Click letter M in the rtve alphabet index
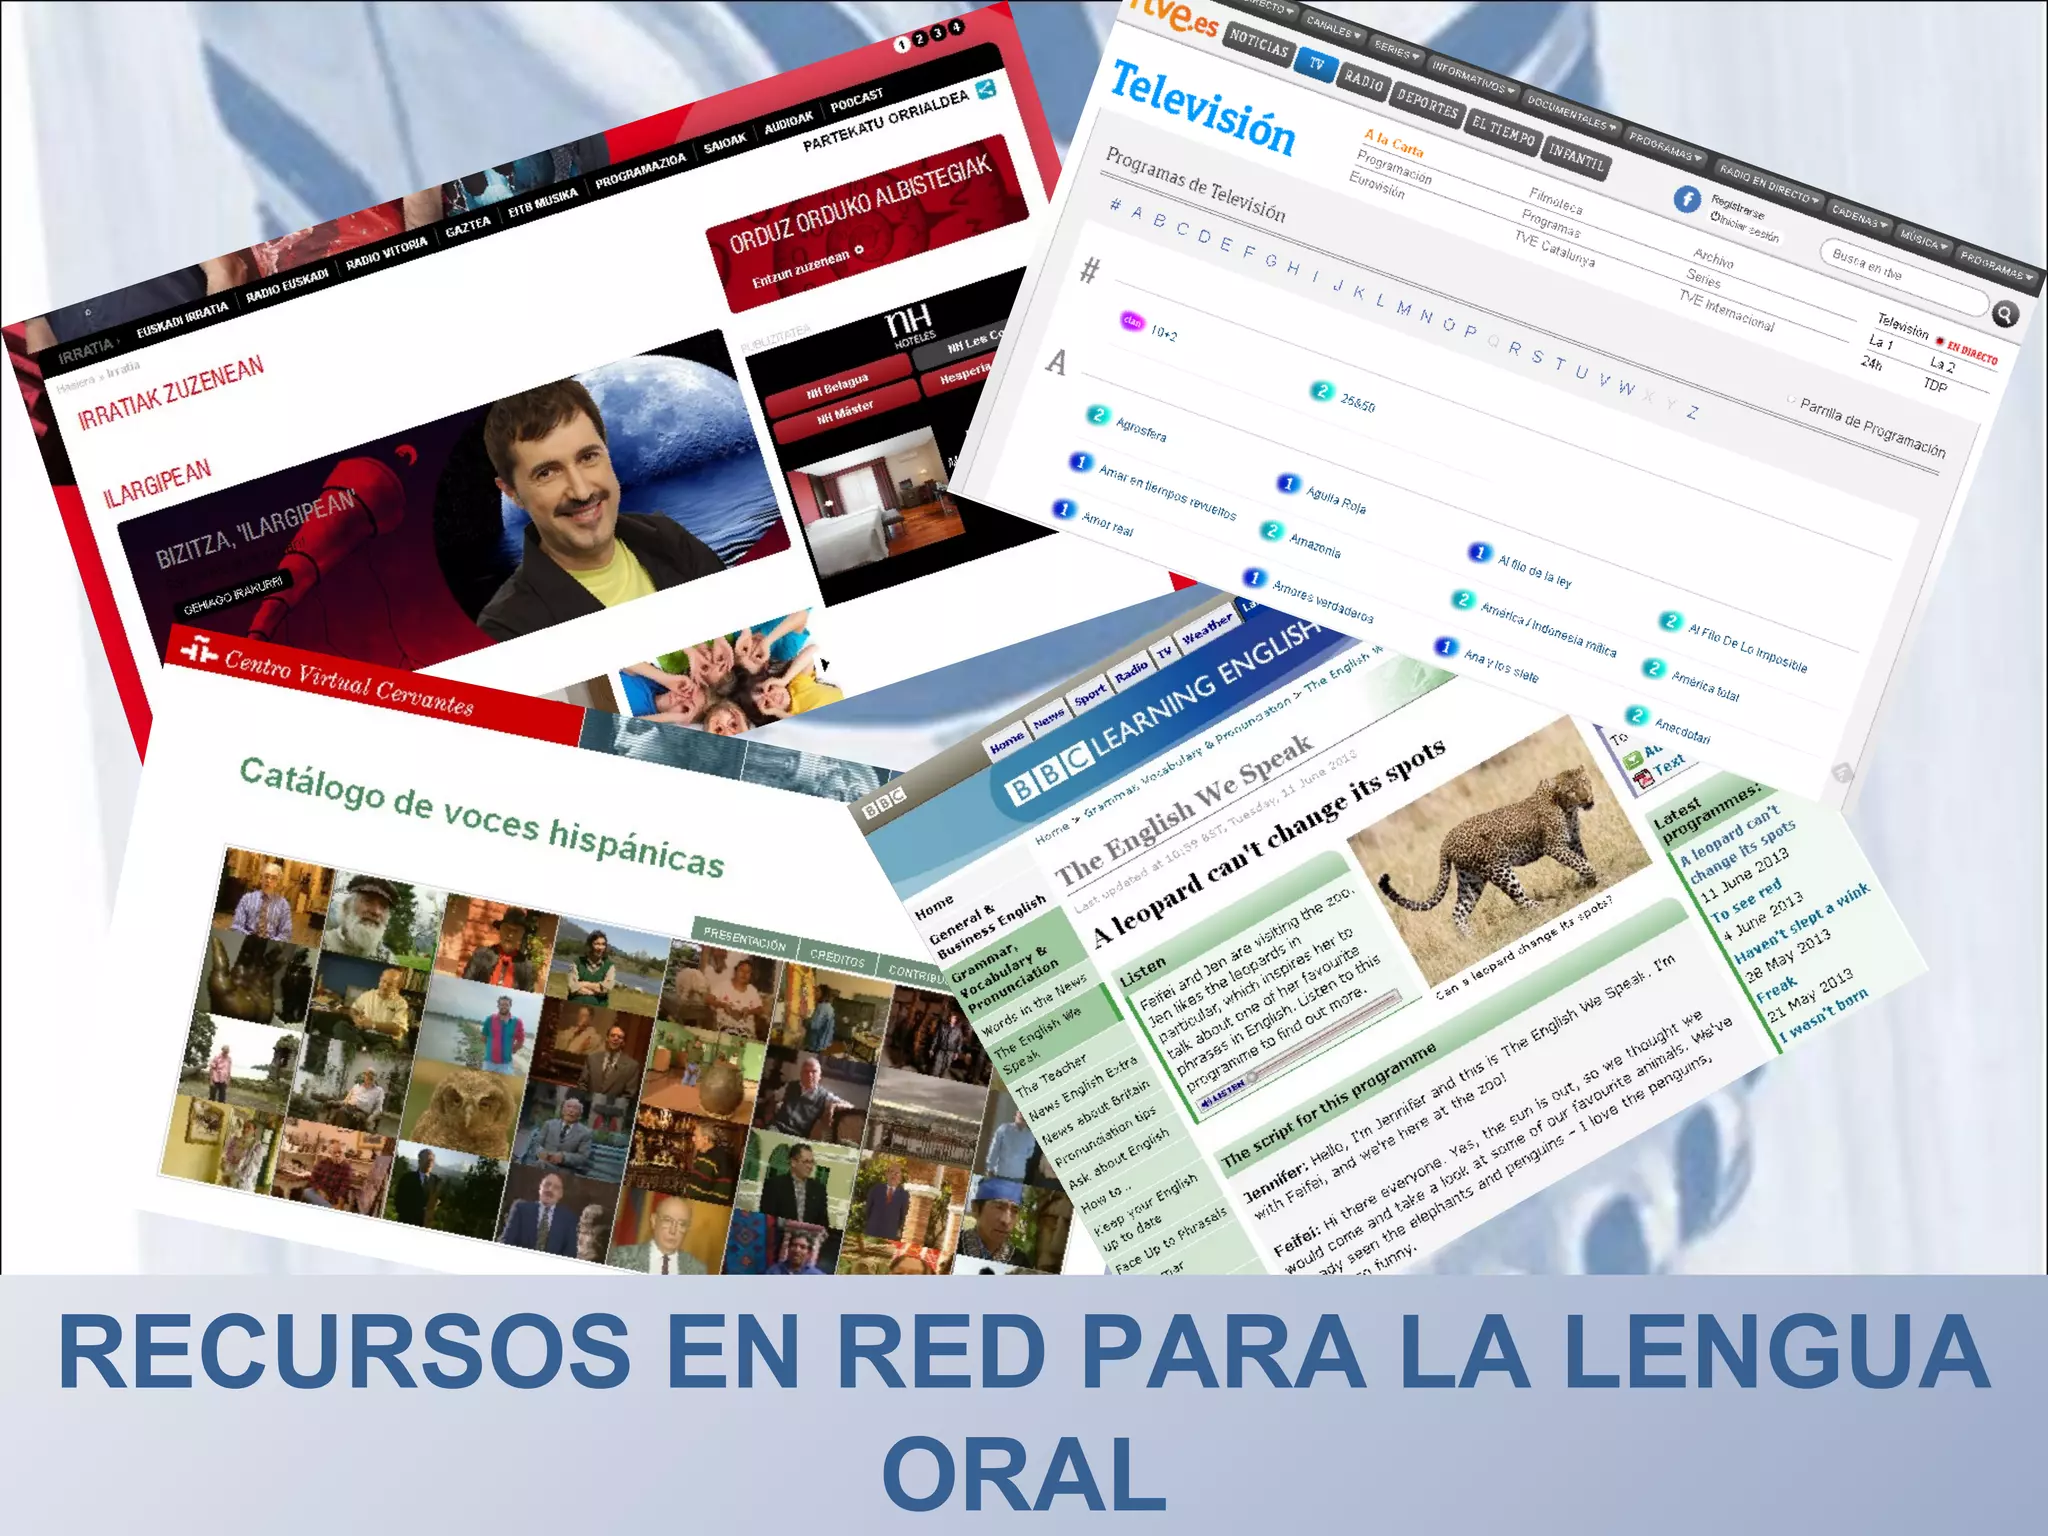Viewport: 2048px width, 1536px height. click(1404, 310)
